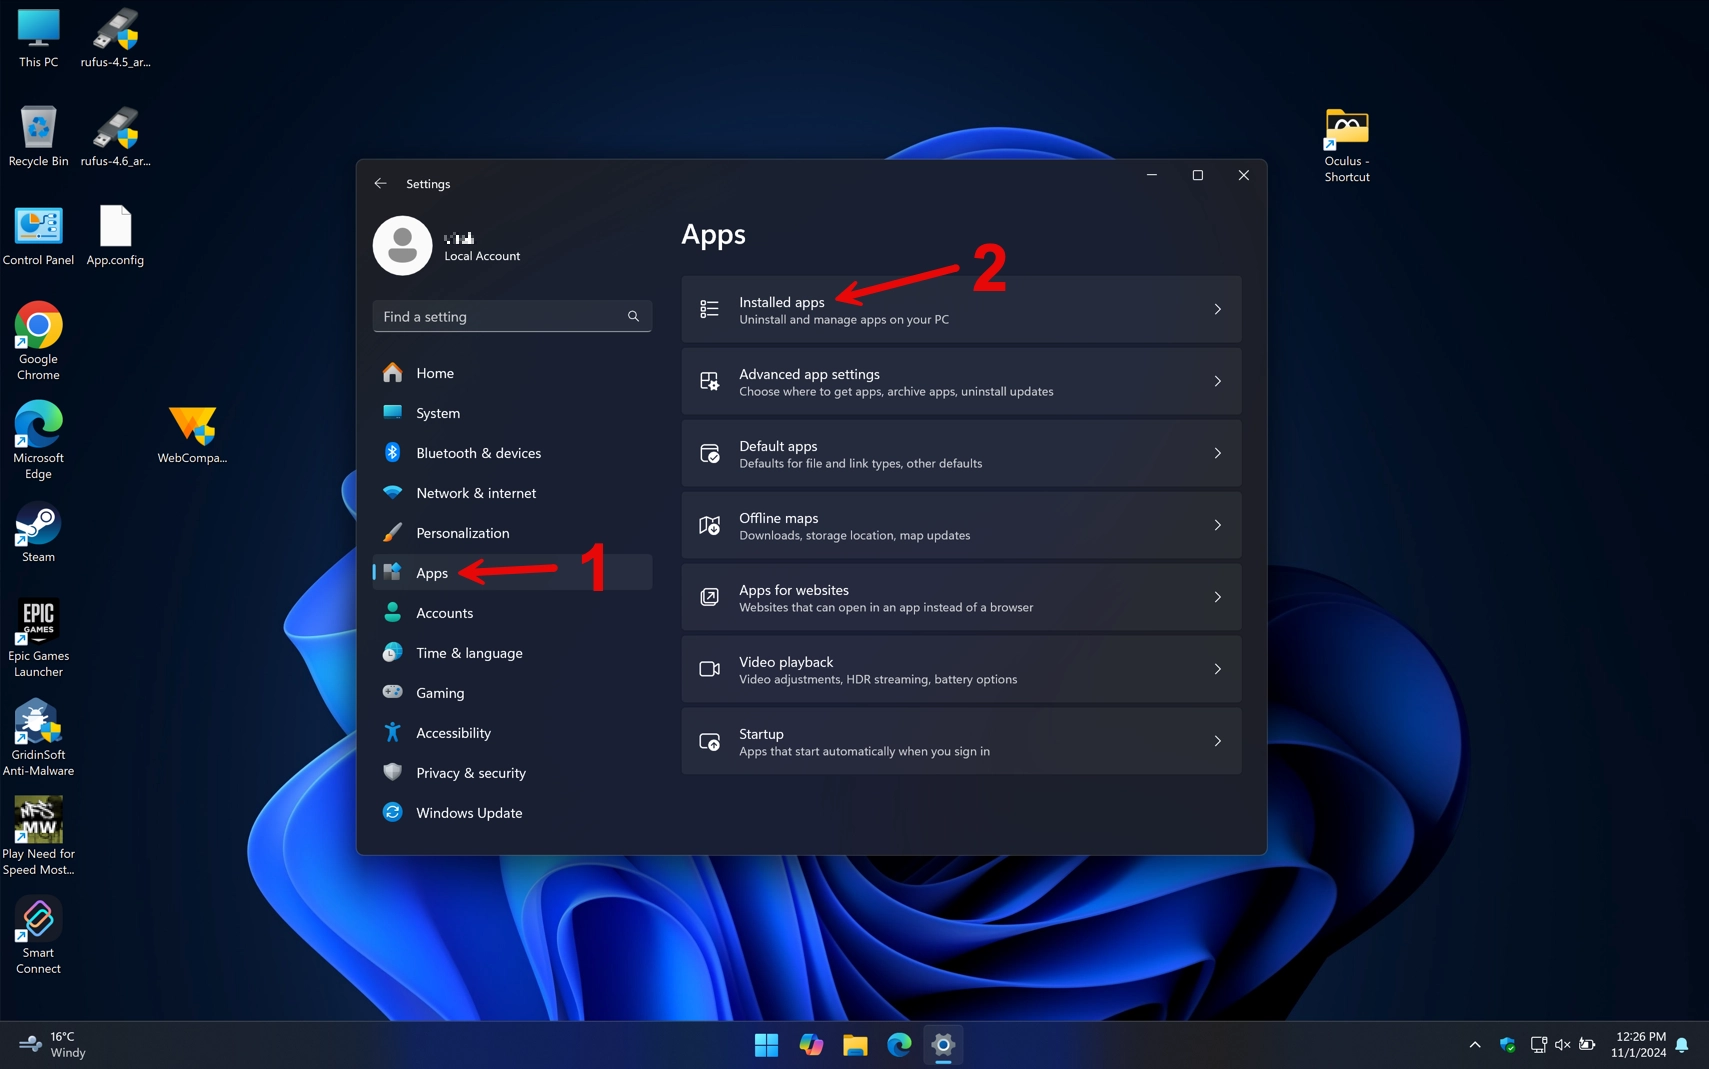Click the Accessibility icon in sidebar
Image resolution: width=1709 pixels, height=1069 pixels.
coord(392,732)
